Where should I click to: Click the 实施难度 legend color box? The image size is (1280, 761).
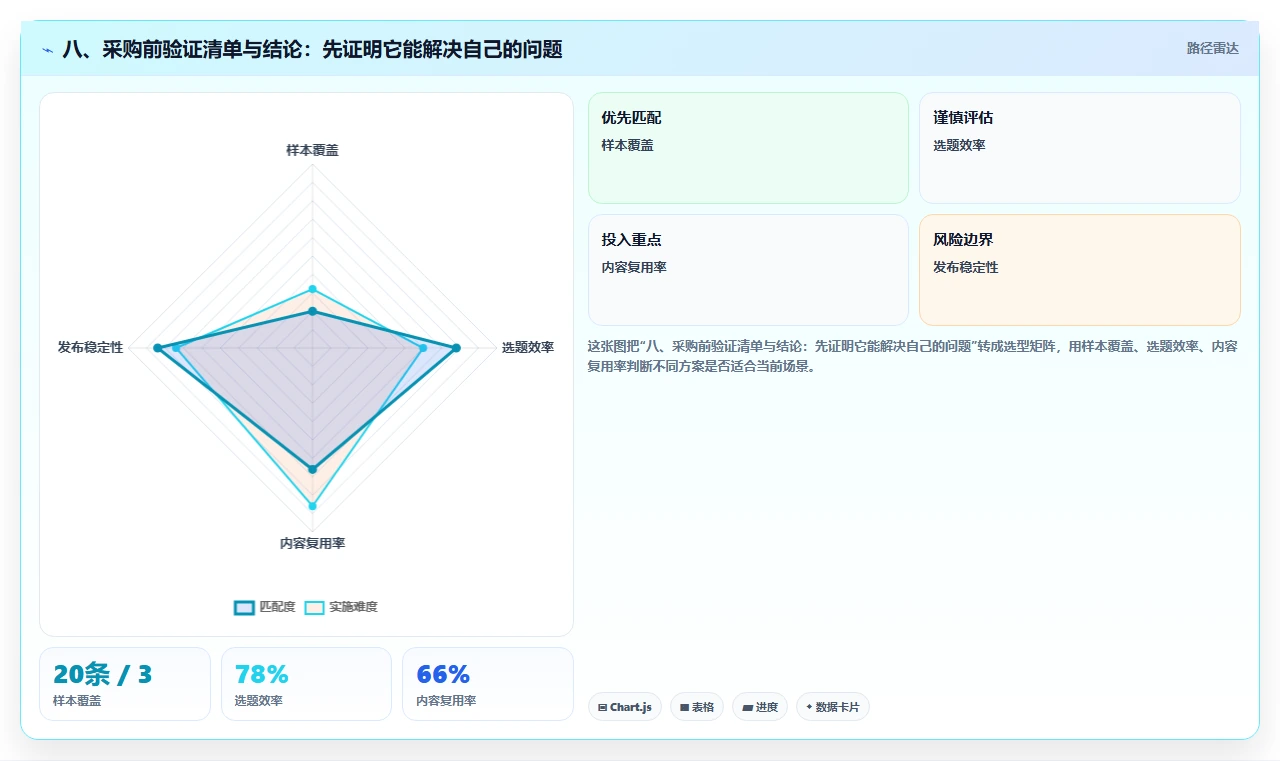coord(314,607)
